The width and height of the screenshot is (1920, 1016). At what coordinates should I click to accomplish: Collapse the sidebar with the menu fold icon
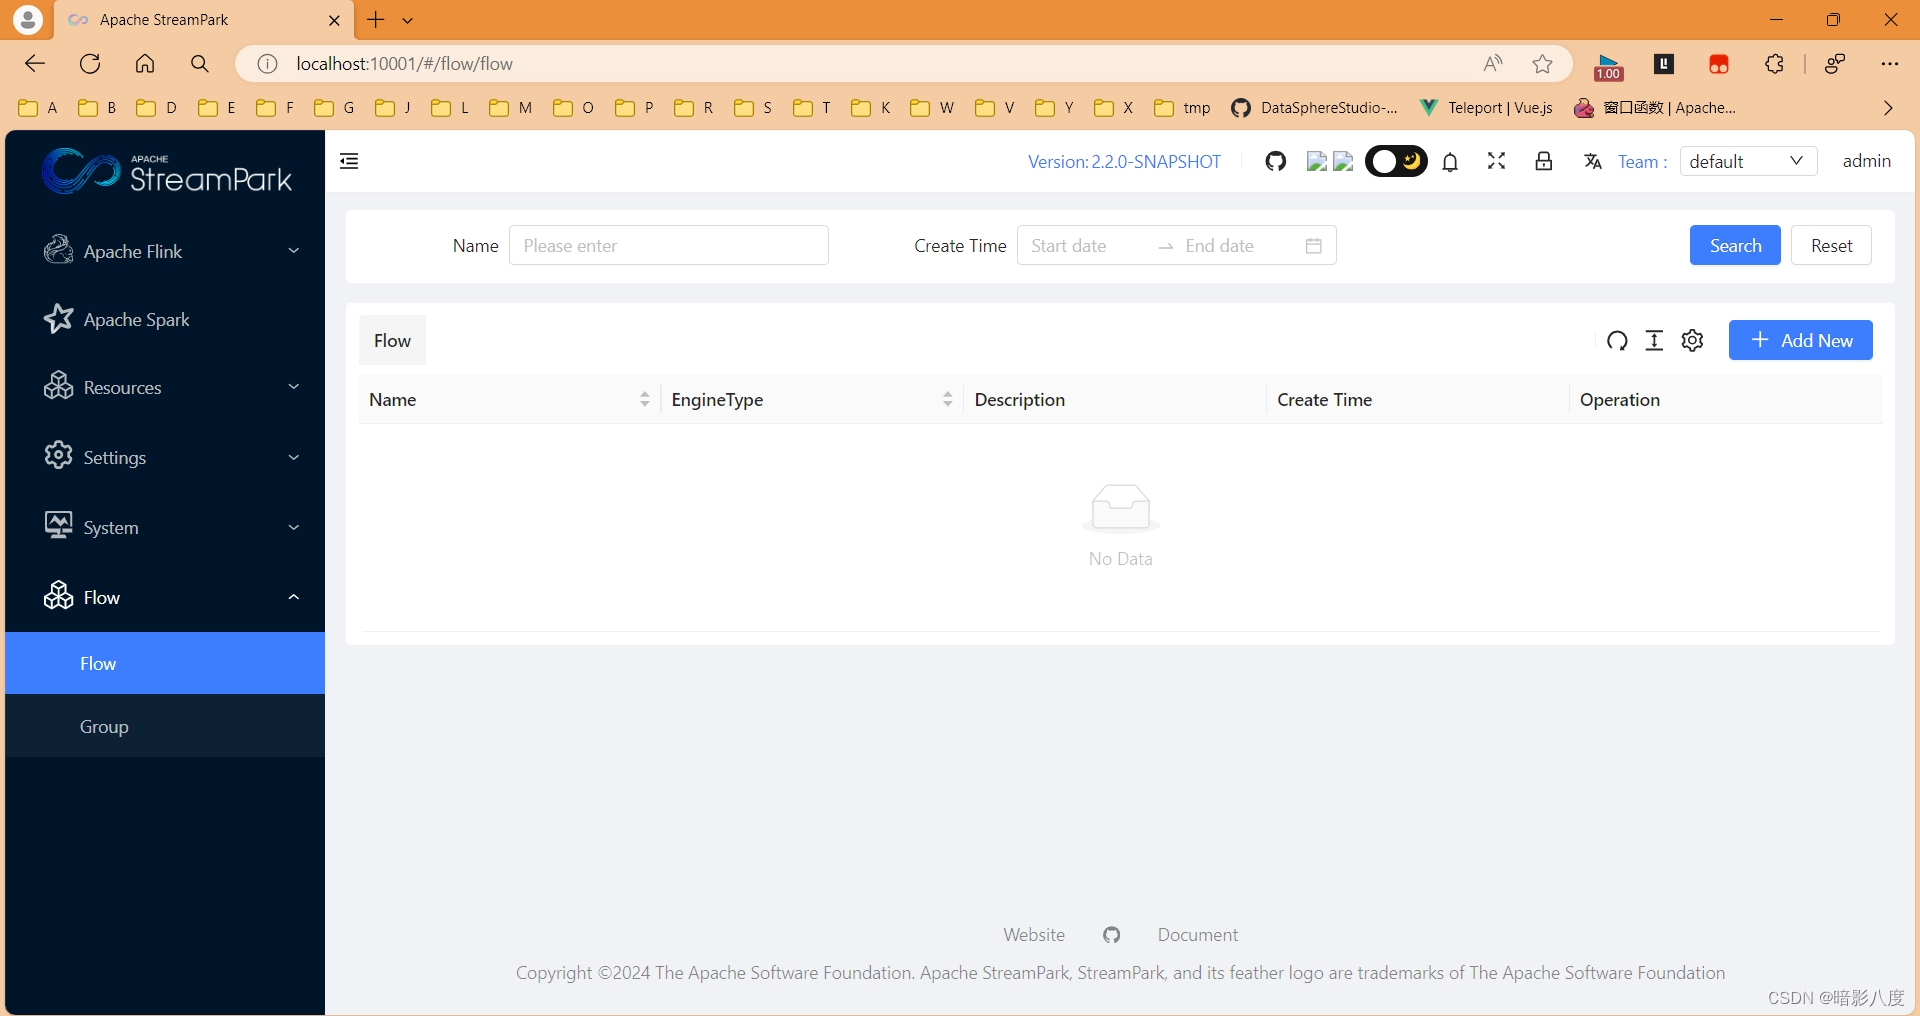click(349, 161)
